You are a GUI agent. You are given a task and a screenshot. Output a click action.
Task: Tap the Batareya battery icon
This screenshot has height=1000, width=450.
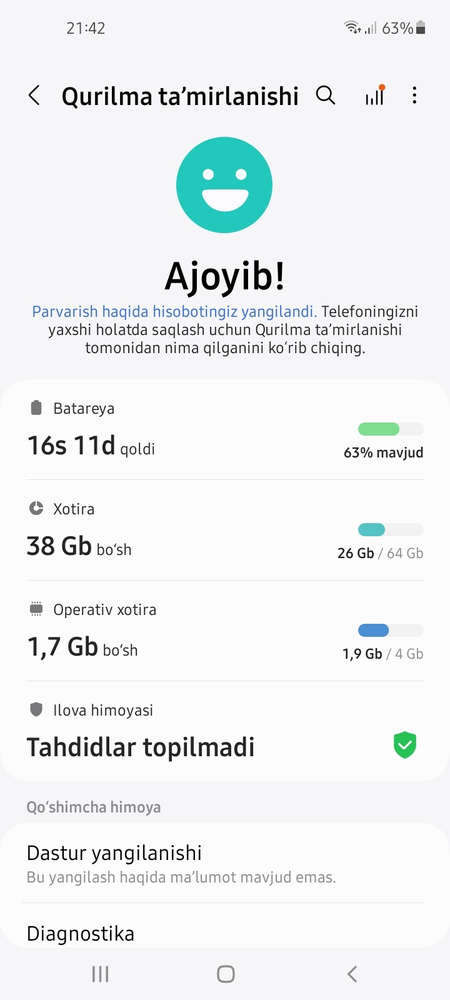click(36, 408)
